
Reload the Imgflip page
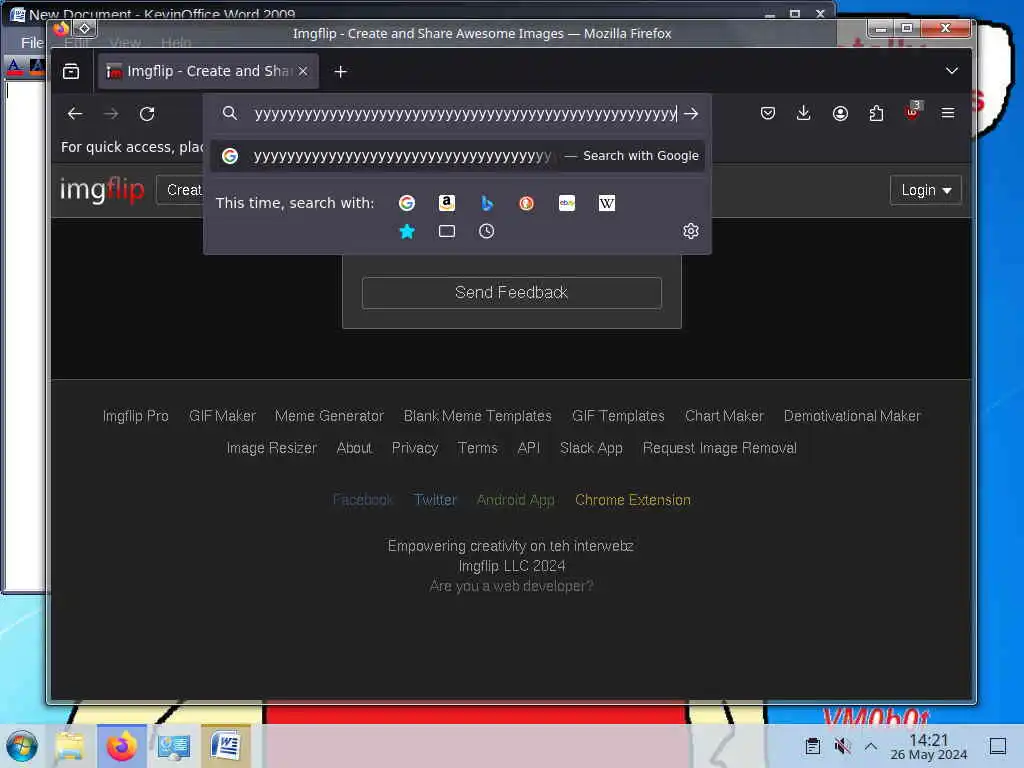(x=147, y=114)
